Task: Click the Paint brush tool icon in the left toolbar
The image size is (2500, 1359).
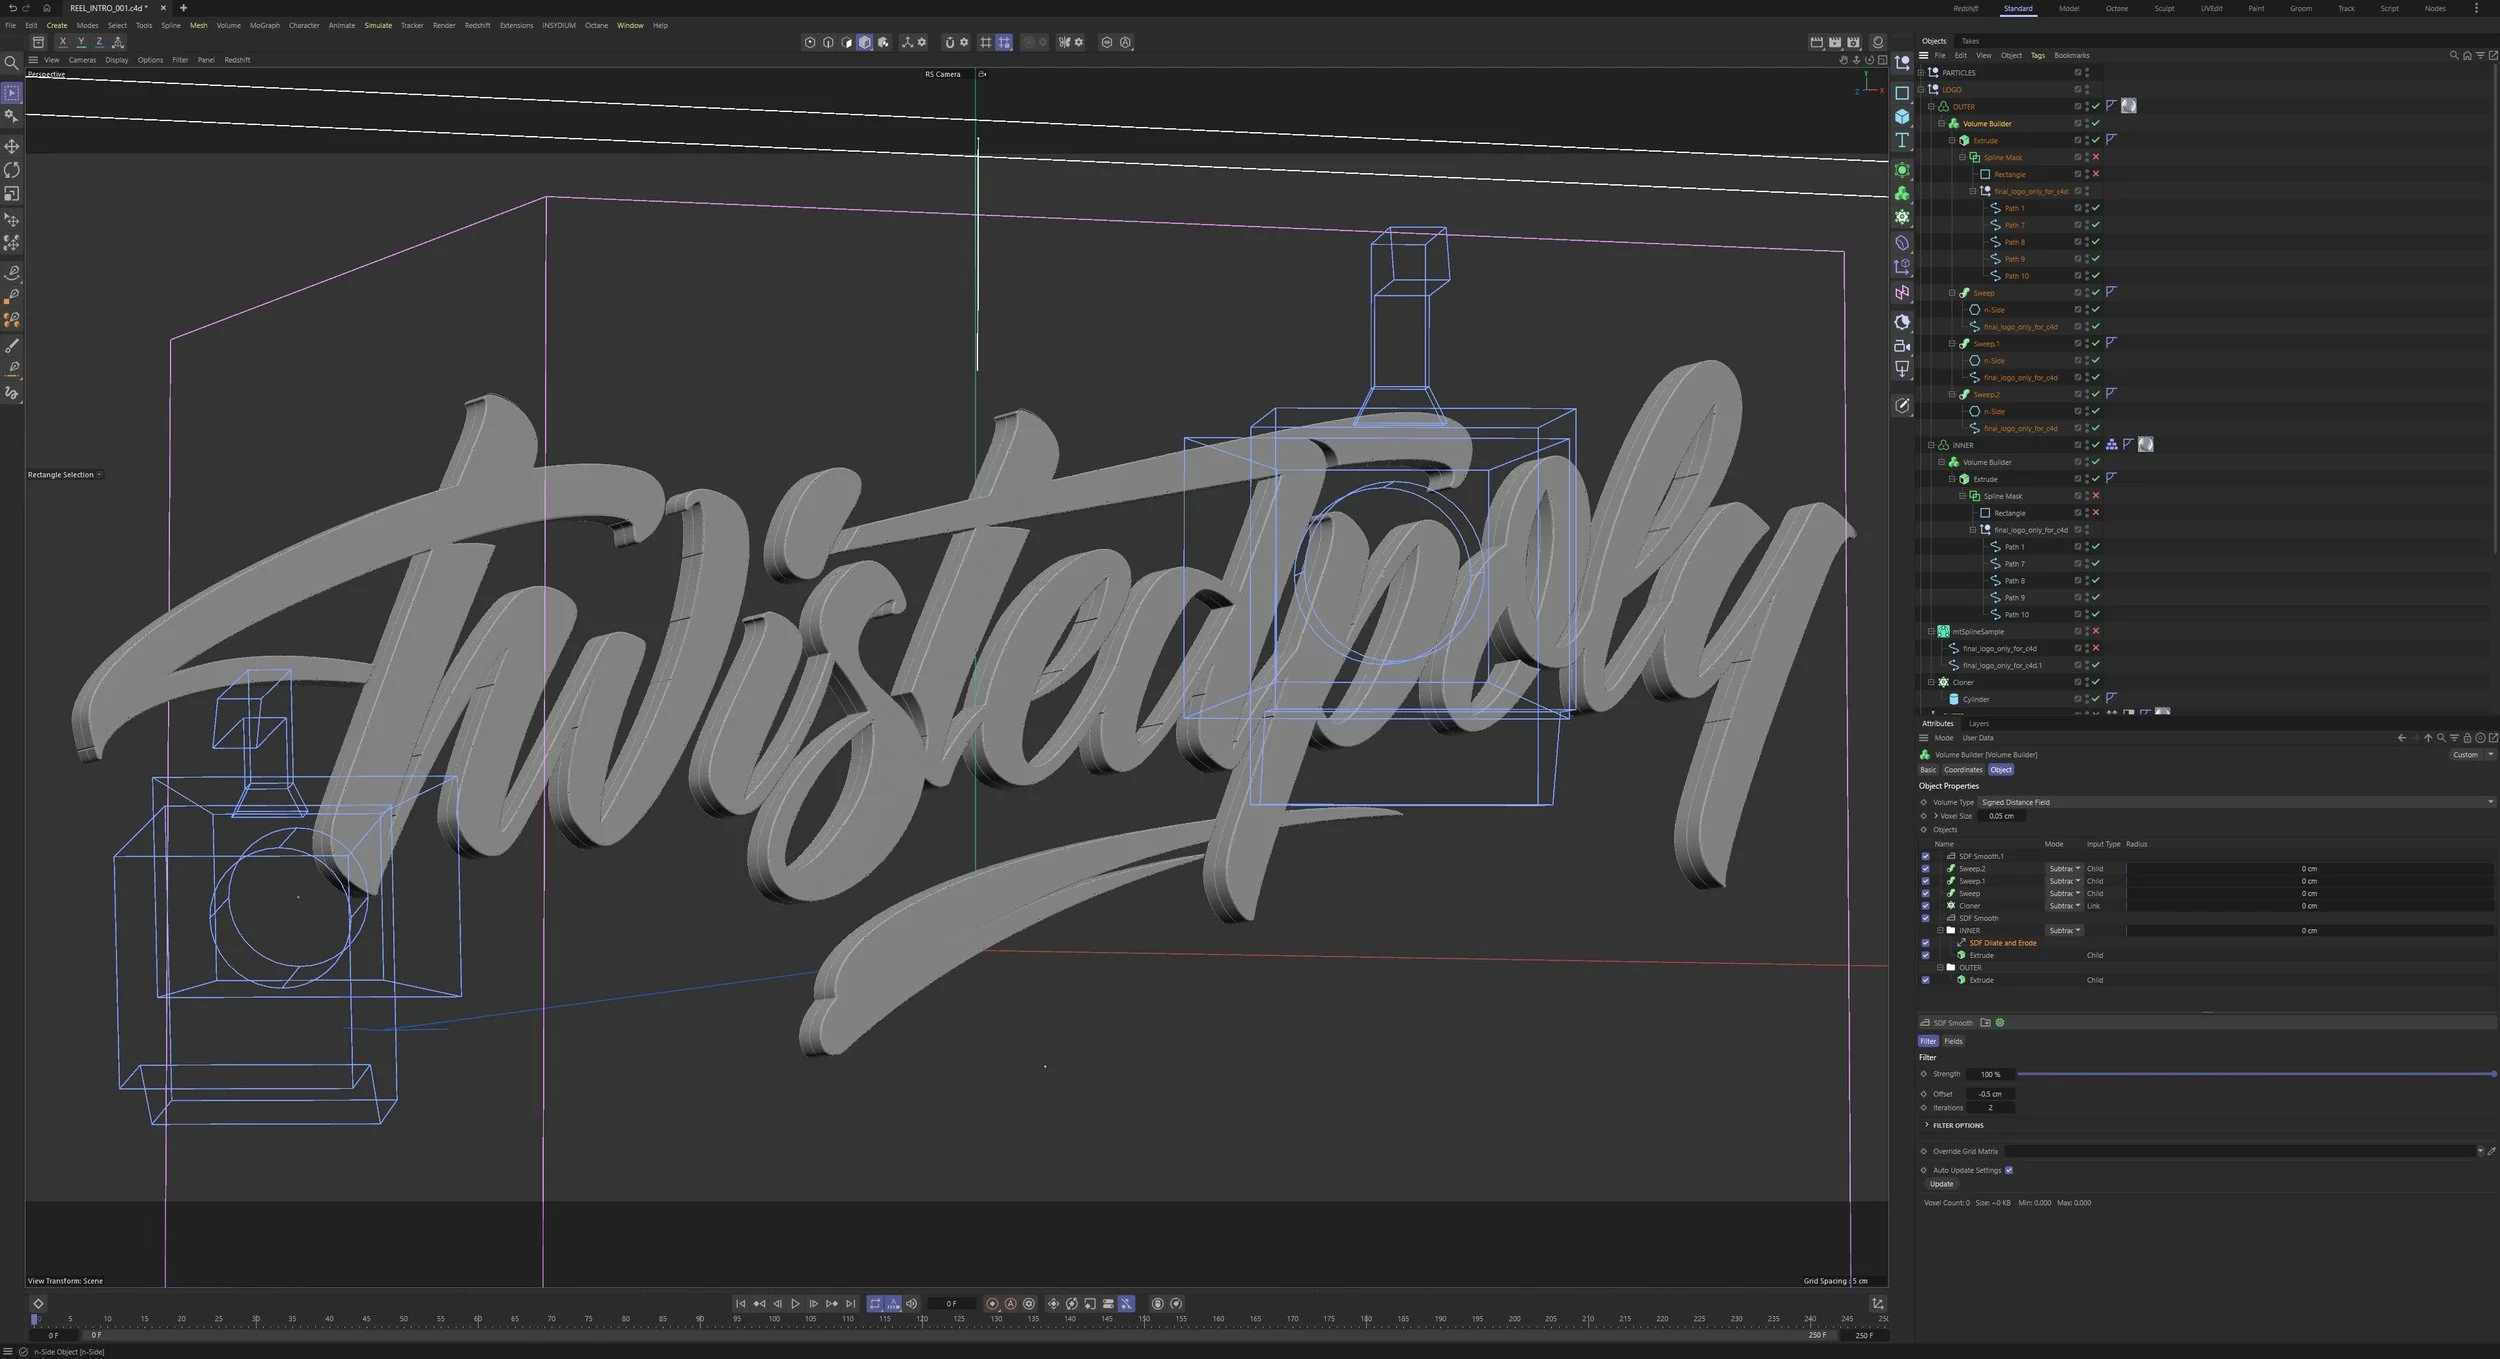Action: (12, 346)
